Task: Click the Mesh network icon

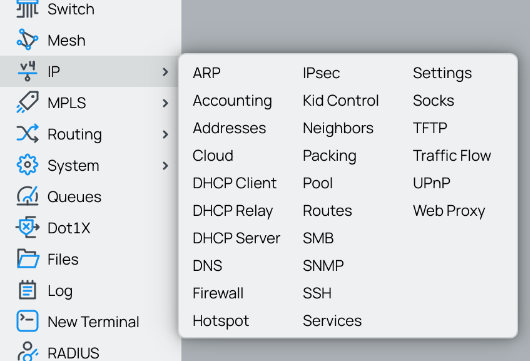Action: pos(27,40)
